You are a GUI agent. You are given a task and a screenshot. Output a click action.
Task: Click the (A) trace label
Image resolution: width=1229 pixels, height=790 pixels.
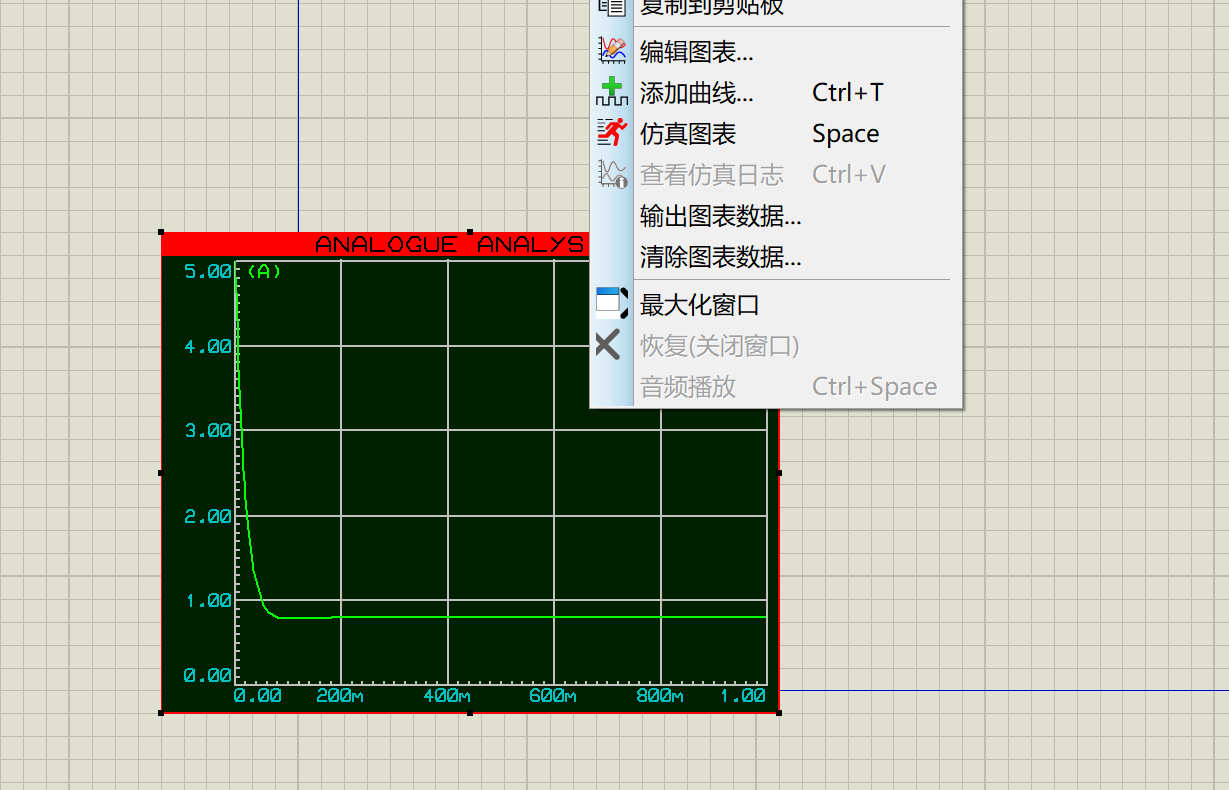pos(264,271)
